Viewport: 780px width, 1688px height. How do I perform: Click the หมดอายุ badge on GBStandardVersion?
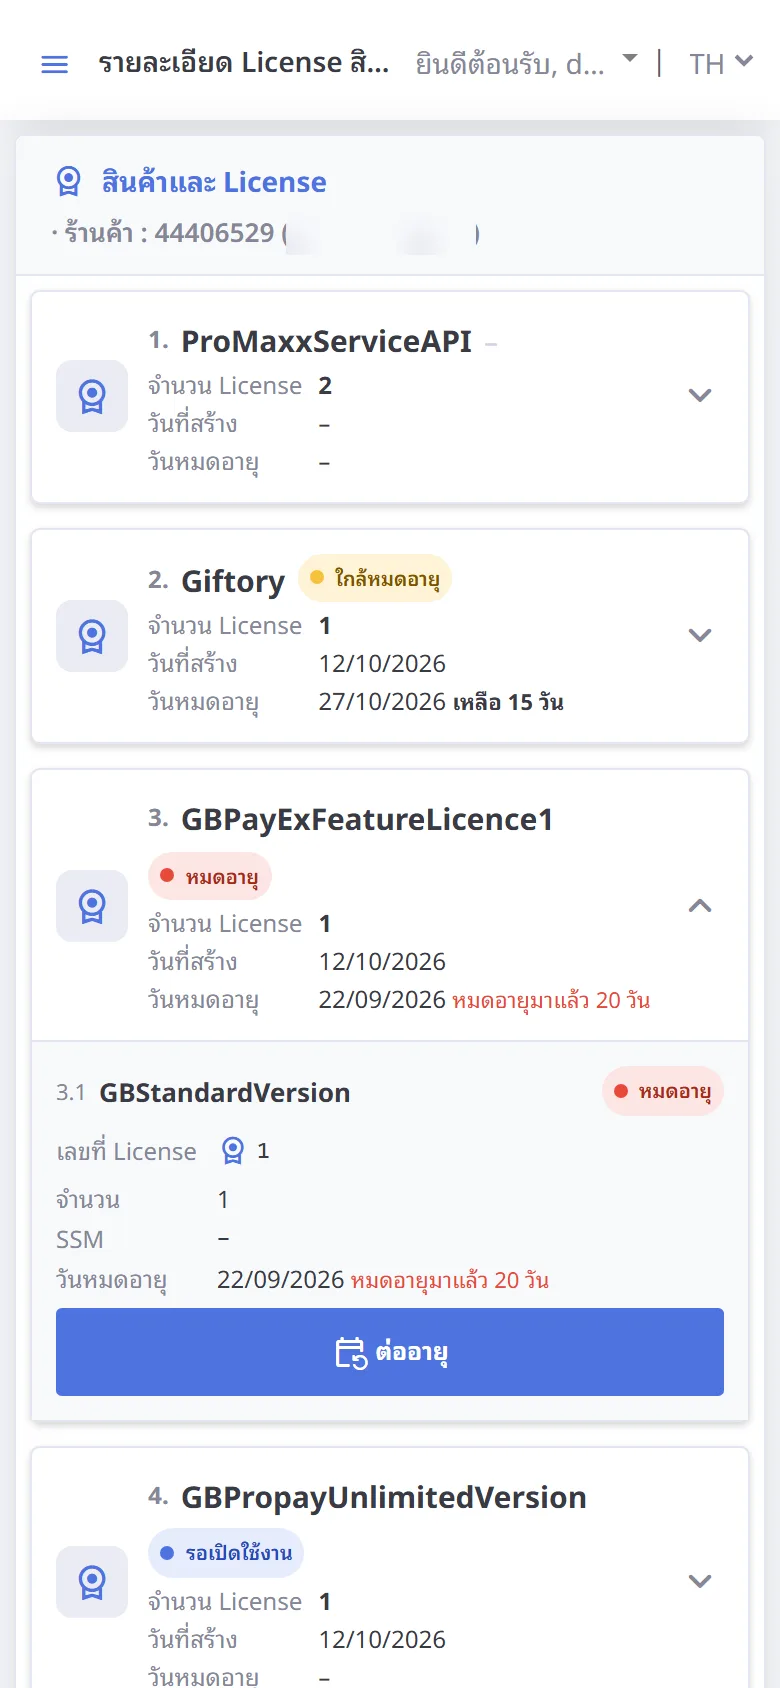(663, 1091)
